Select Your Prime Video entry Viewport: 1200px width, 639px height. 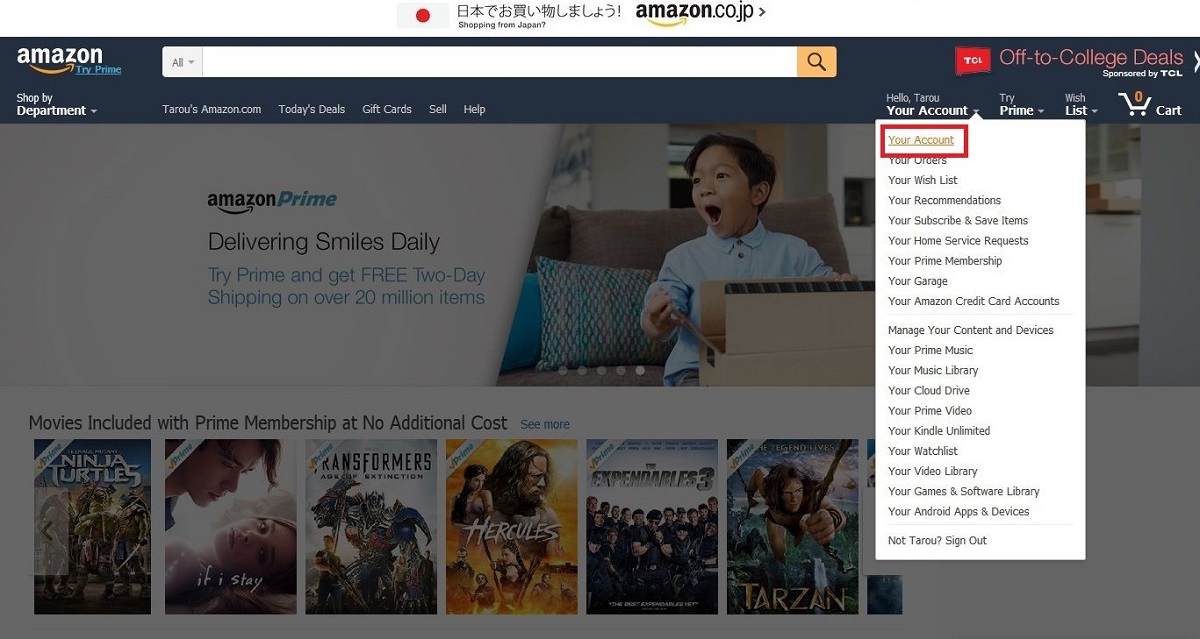click(x=930, y=410)
